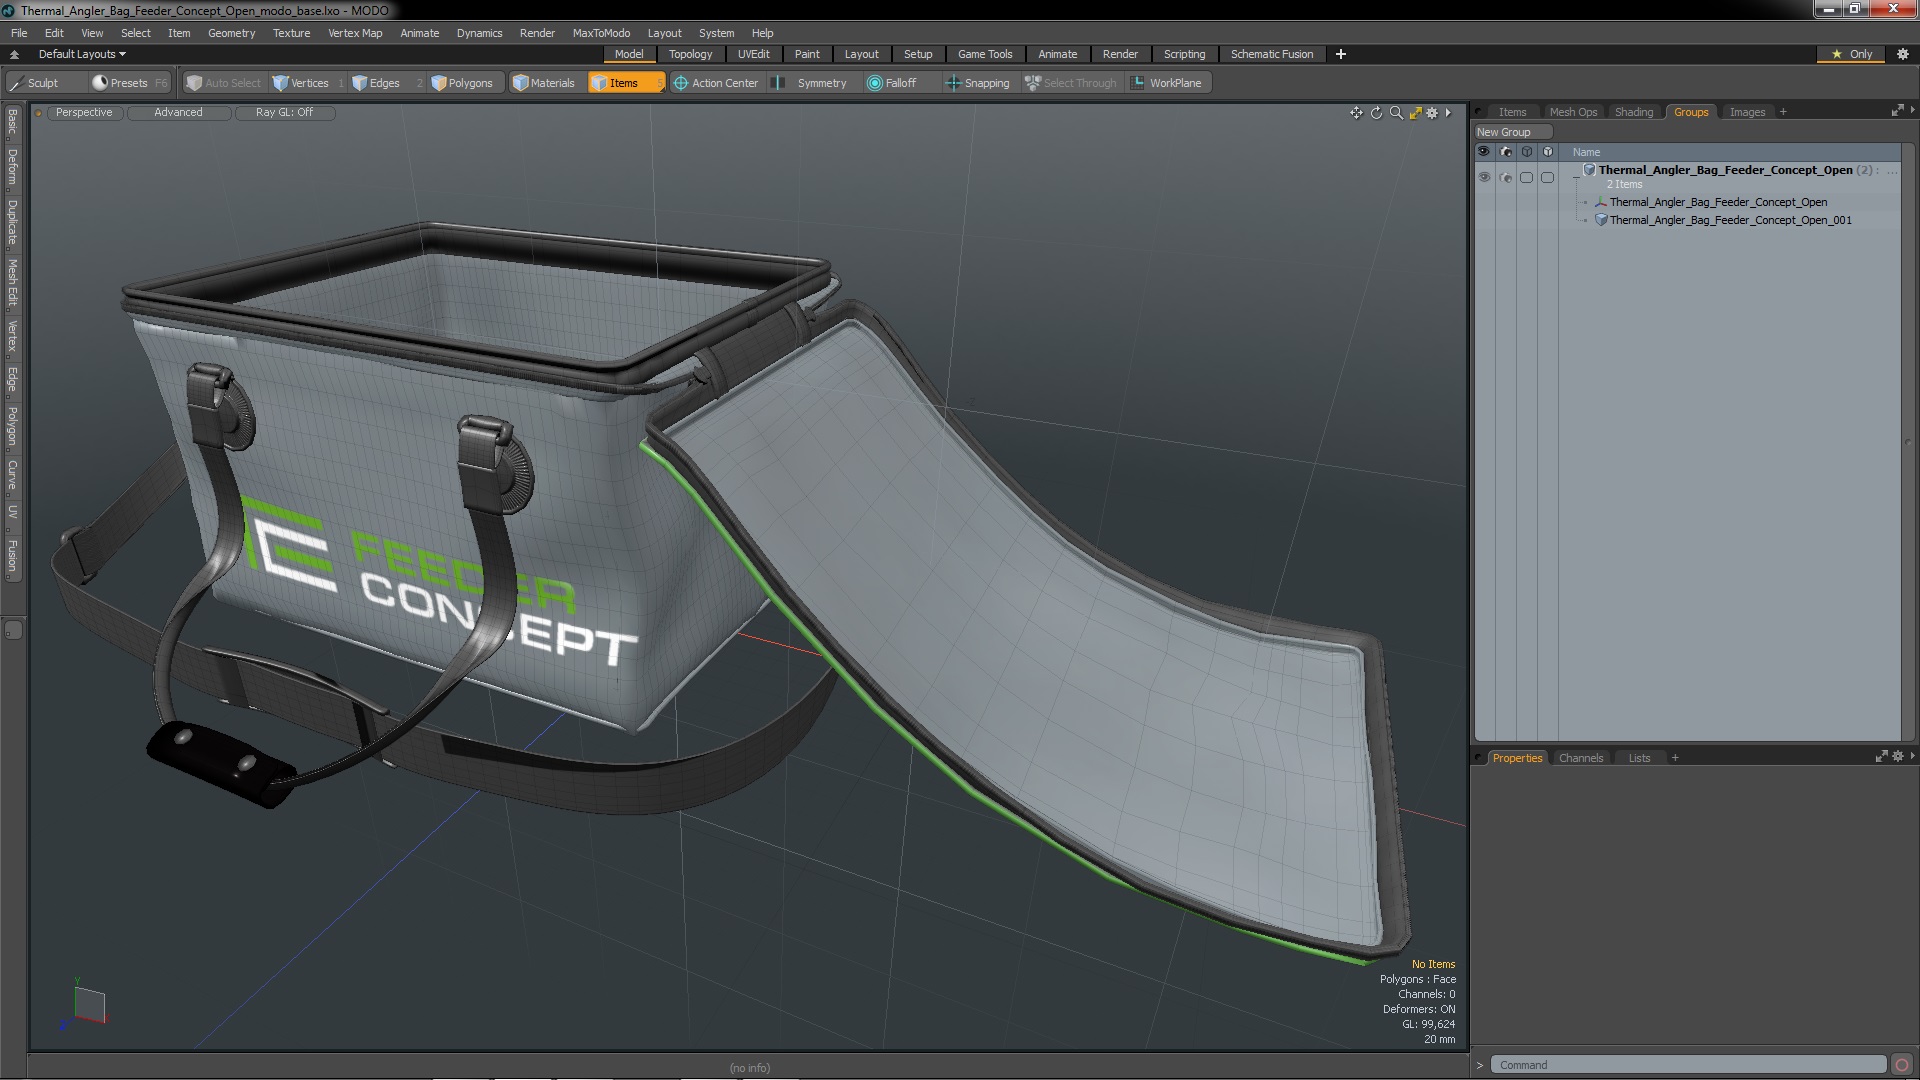Open the MaxToModo menu

pos(601,33)
